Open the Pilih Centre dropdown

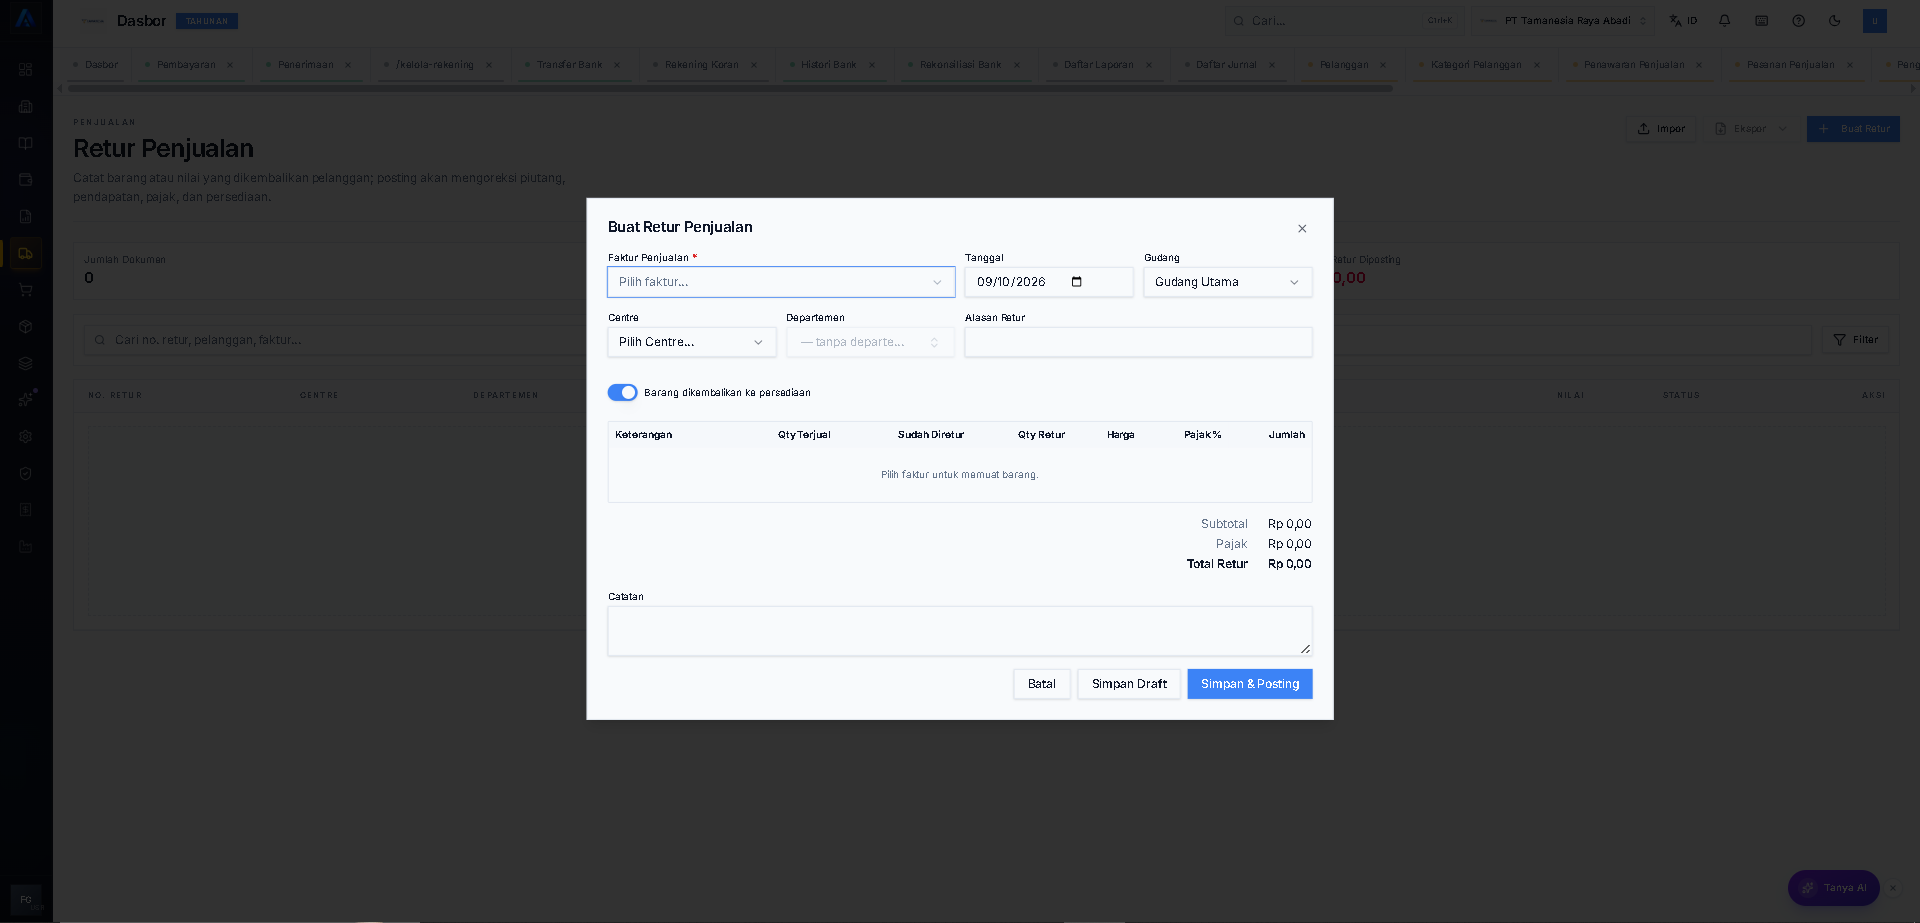[692, 342]
